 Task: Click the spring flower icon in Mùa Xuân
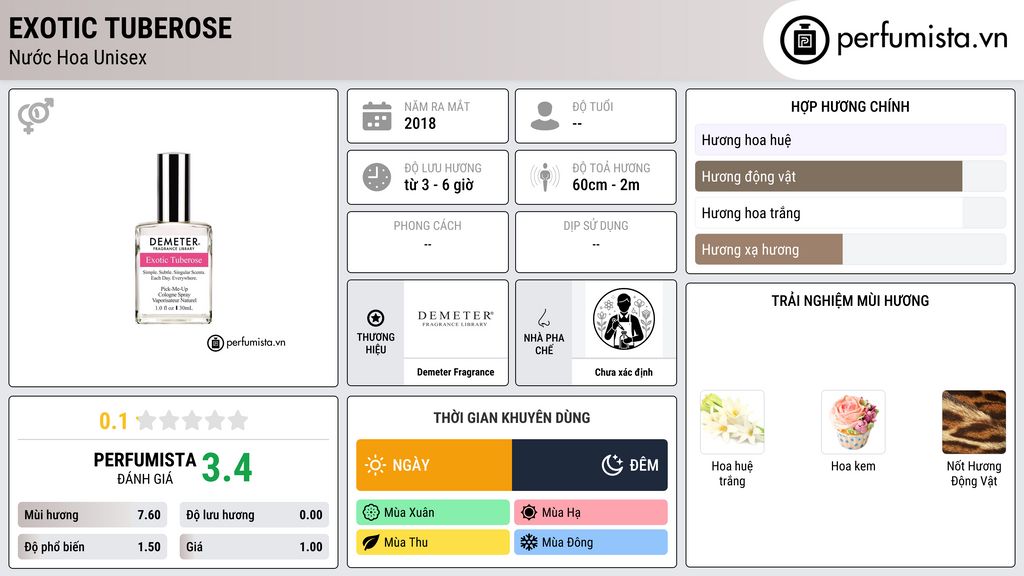coord(370,513)
